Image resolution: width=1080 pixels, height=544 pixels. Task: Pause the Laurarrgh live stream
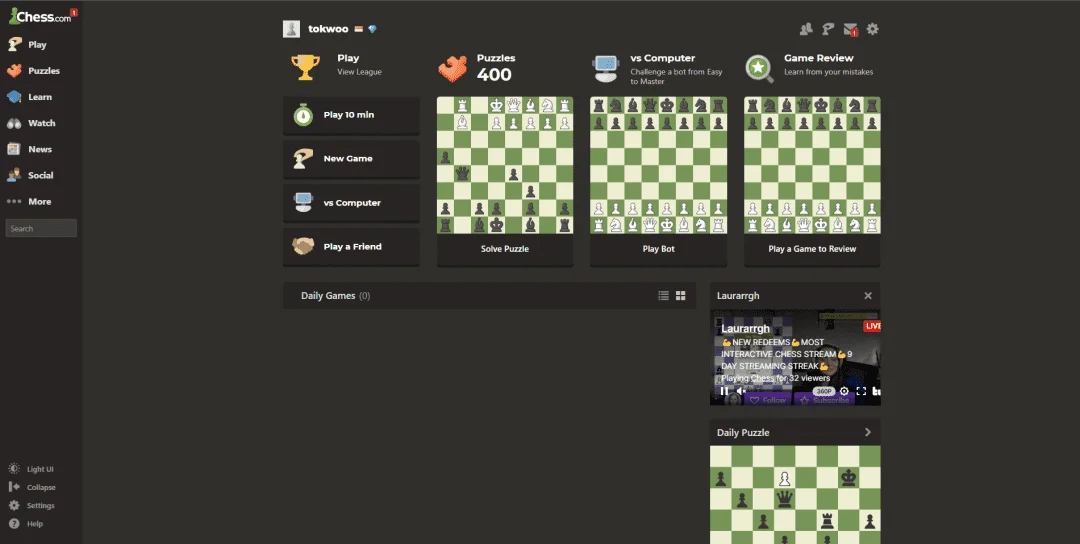click(724, 391)
